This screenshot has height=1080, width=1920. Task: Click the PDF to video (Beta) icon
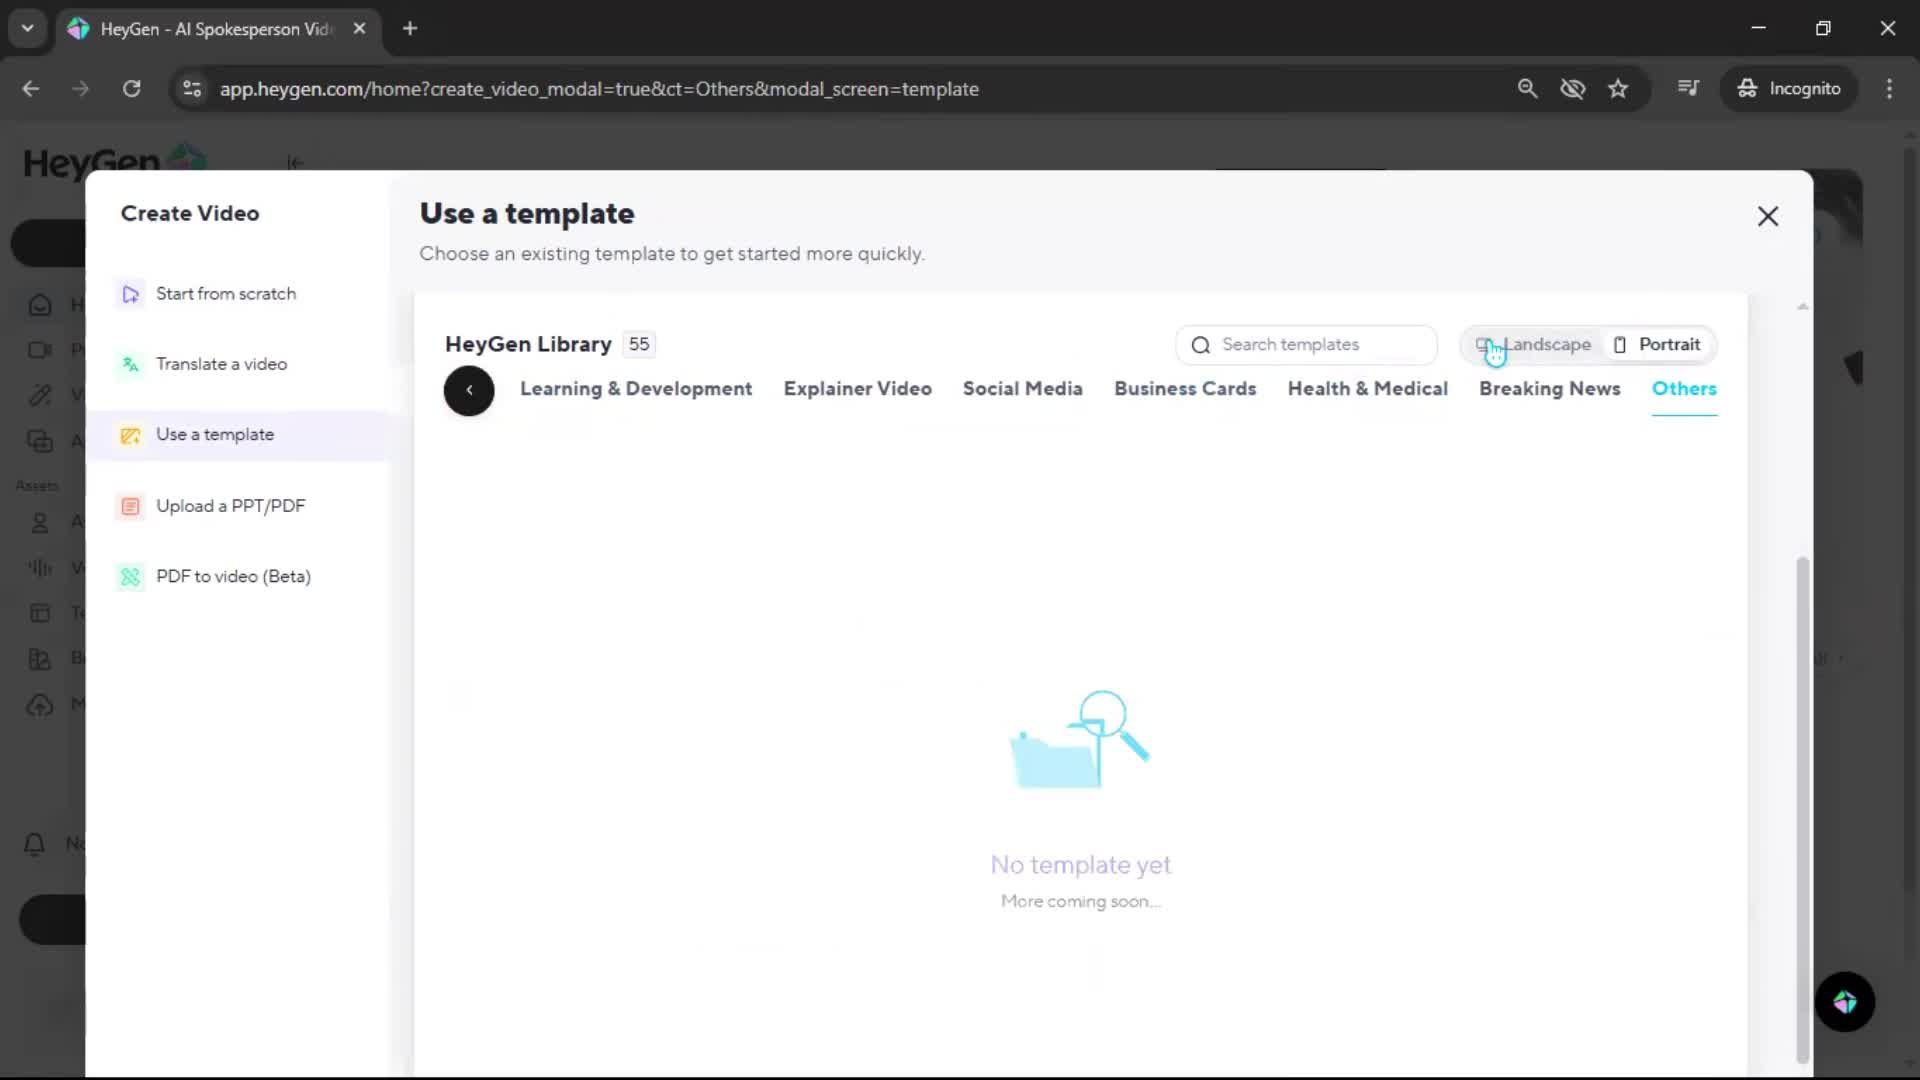[x=130, y=577]
